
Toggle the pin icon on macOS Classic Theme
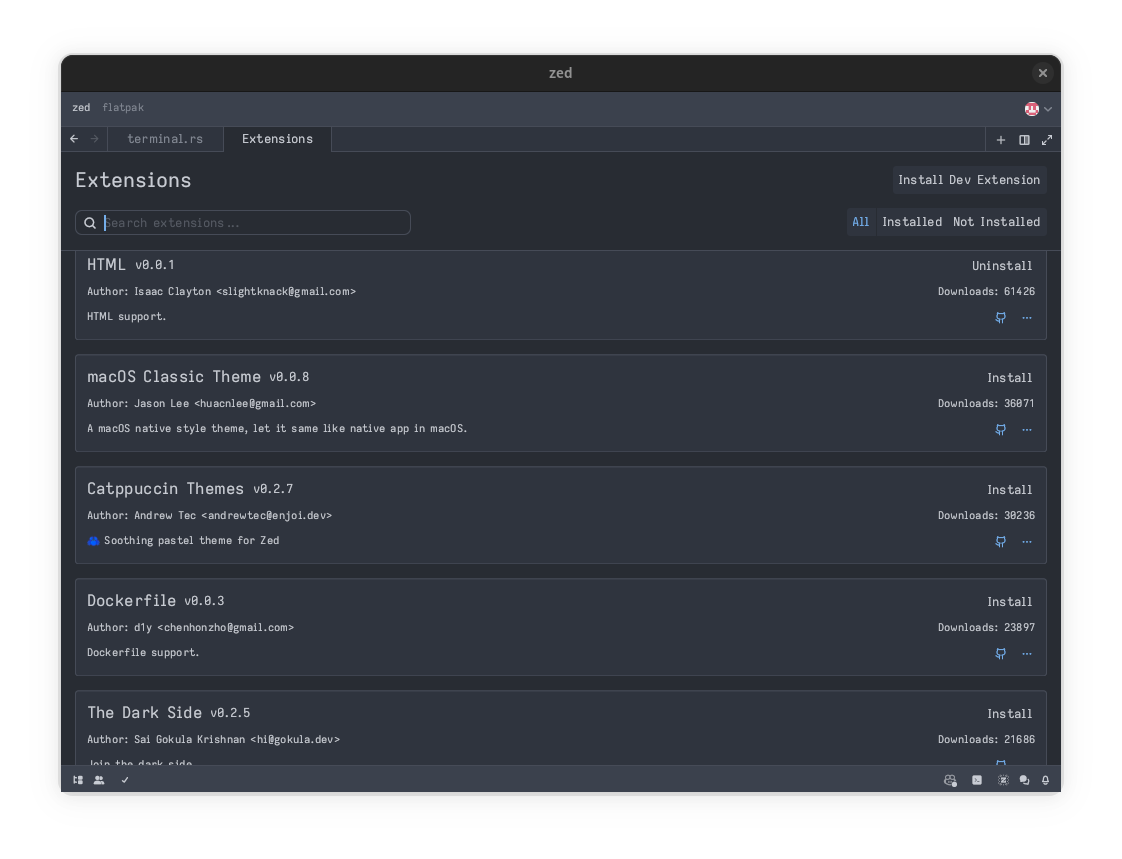click(x=999, y=429)
